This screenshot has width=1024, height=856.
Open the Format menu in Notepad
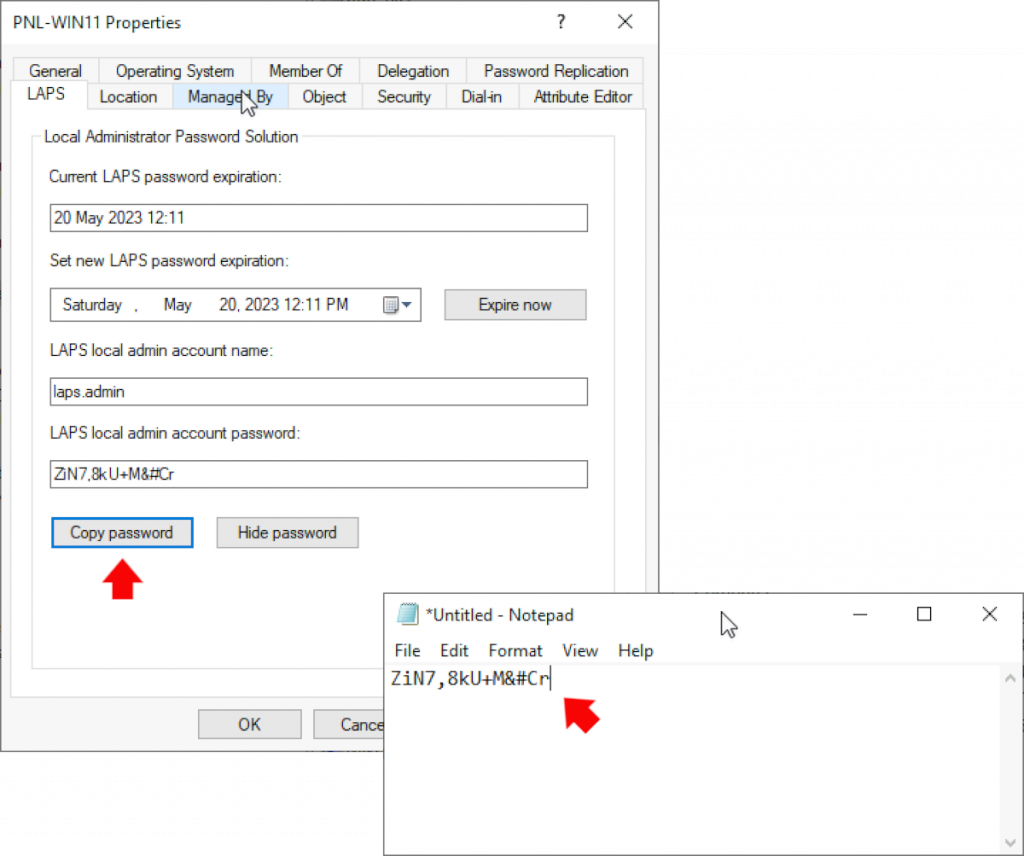(x=515, y=650)
